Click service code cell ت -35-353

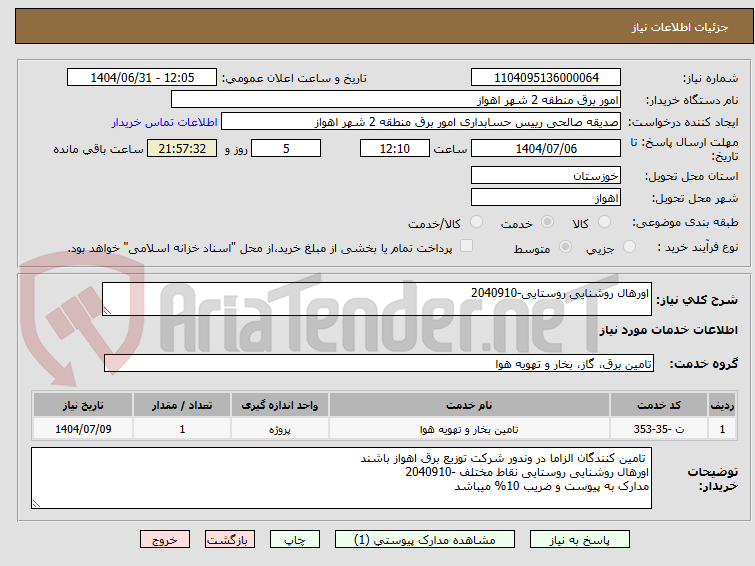(659, 429)
